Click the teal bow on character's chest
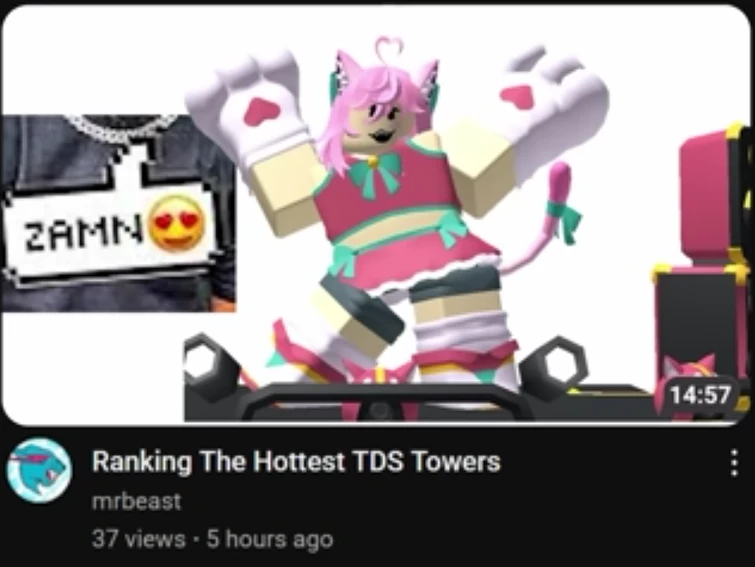Screen dimensions: 755x567 click(377, 171)
